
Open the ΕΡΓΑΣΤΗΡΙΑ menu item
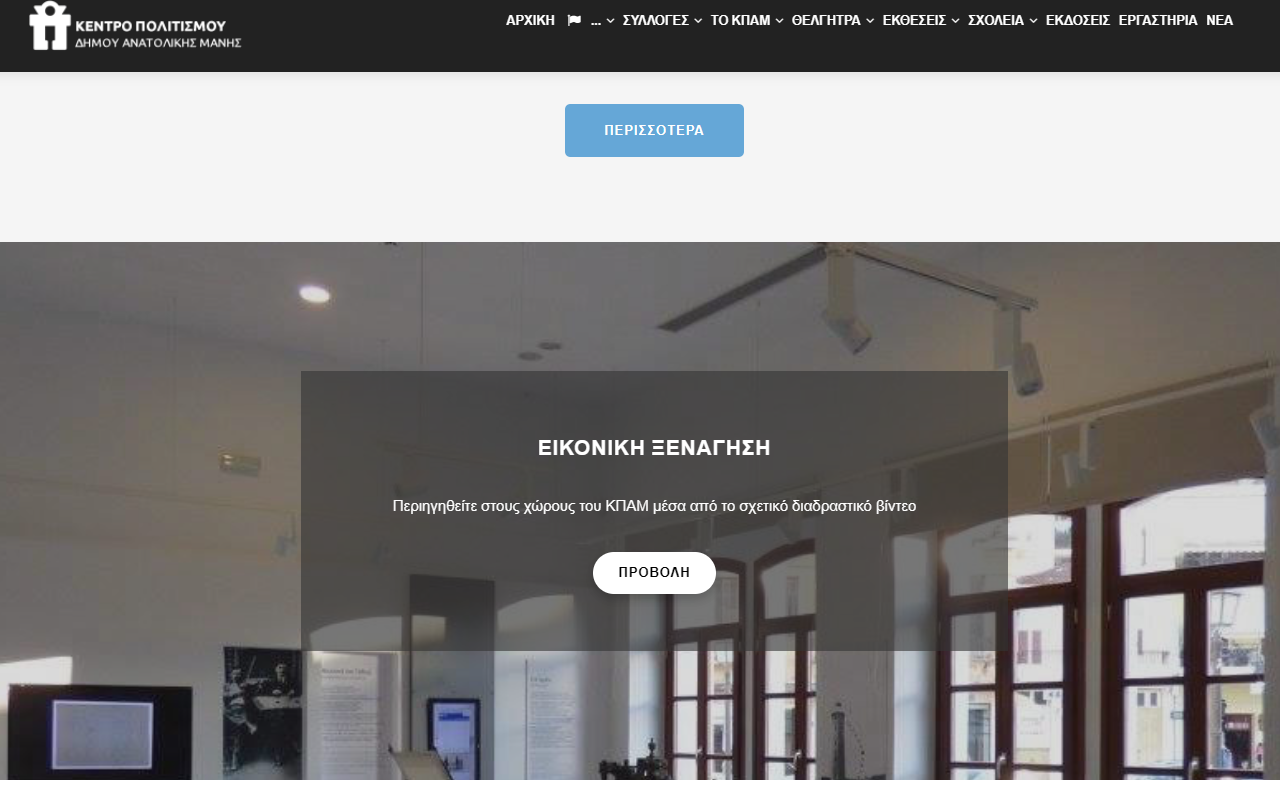pyautogui.click(x=1157, y=20)
